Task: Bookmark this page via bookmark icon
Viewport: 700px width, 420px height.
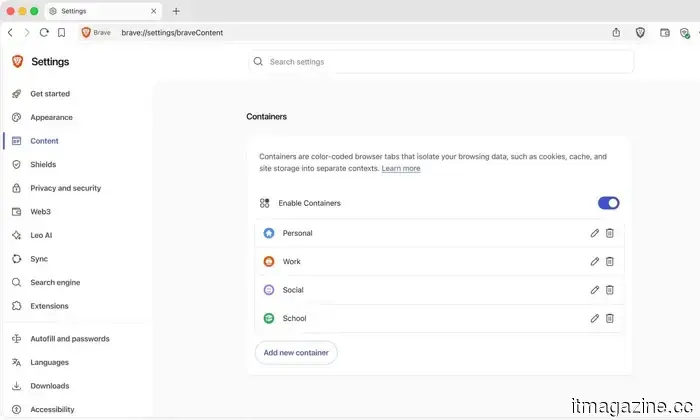Action: coord(62,33)
